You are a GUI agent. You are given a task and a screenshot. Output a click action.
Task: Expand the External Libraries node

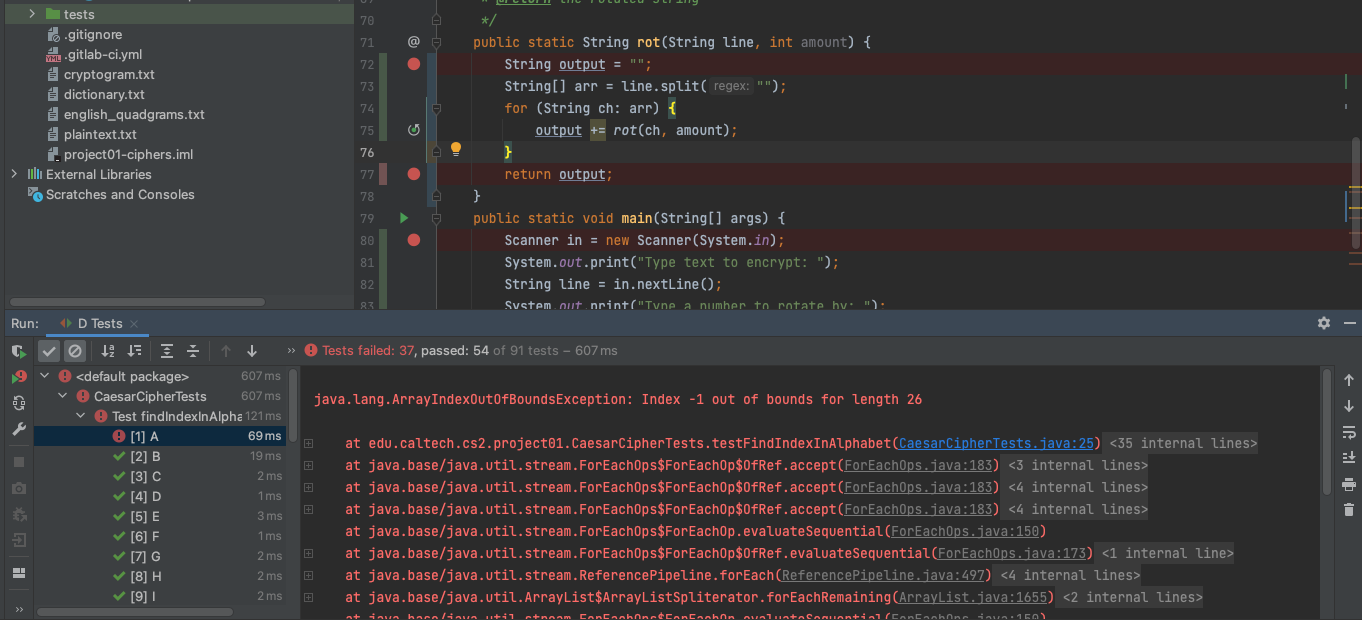coord(14,174)
